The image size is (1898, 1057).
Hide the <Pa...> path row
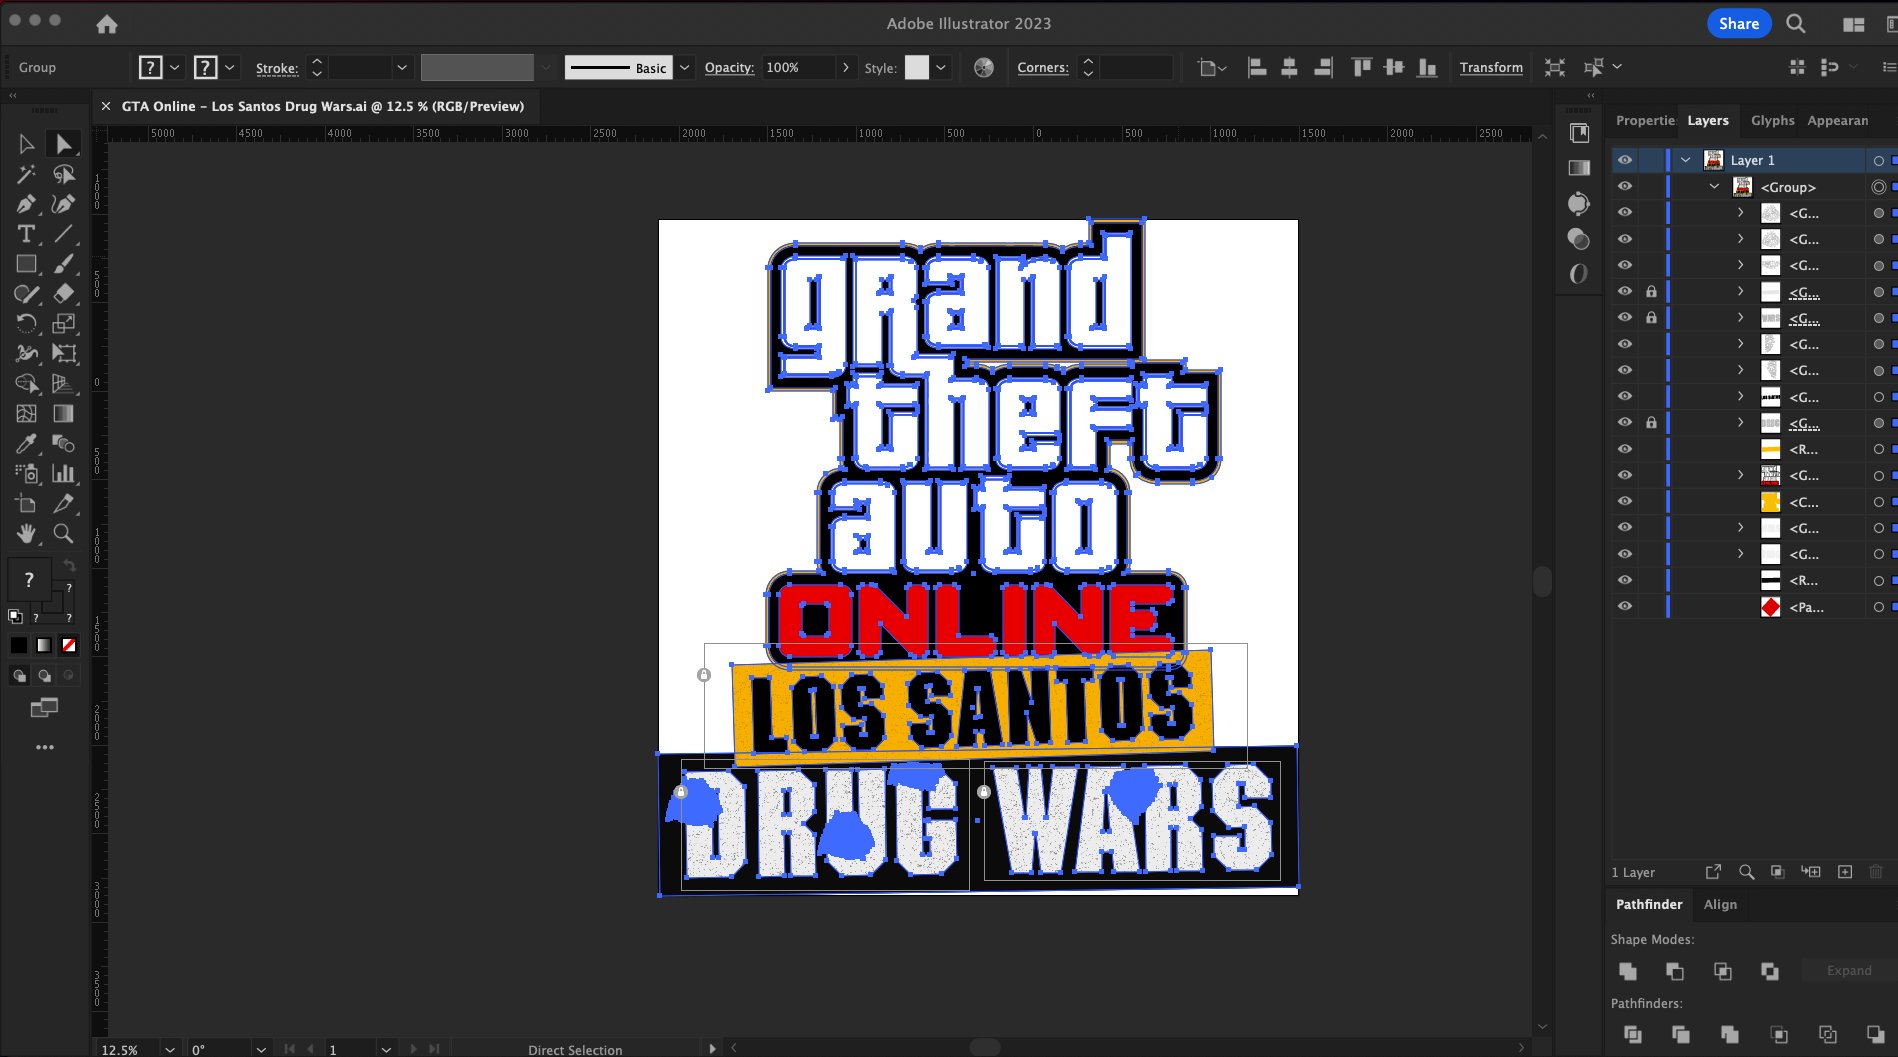tap(1625, 607)
